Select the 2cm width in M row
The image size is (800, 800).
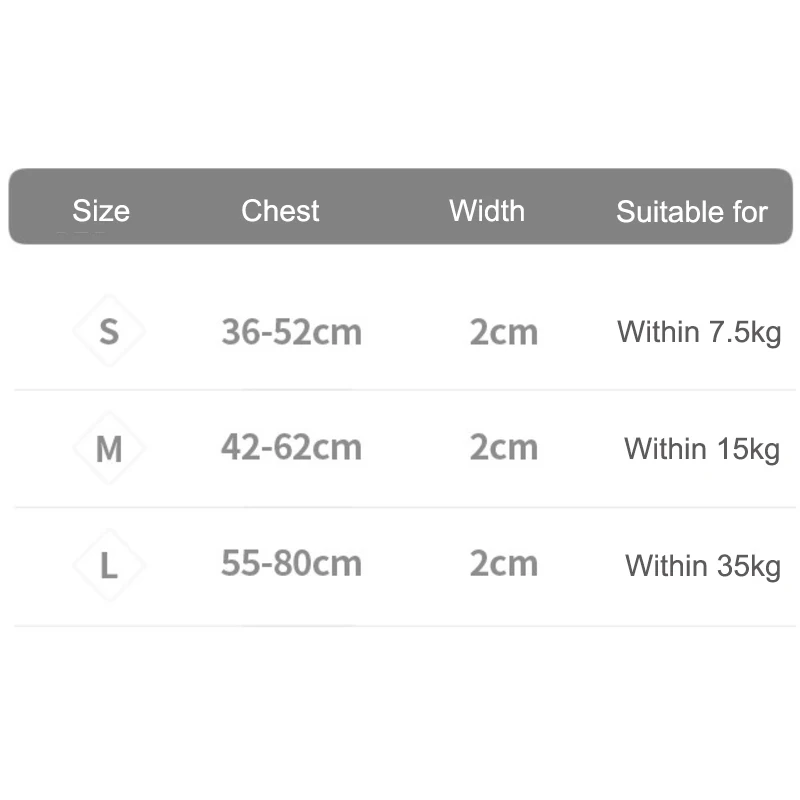[x=504, y=447]
